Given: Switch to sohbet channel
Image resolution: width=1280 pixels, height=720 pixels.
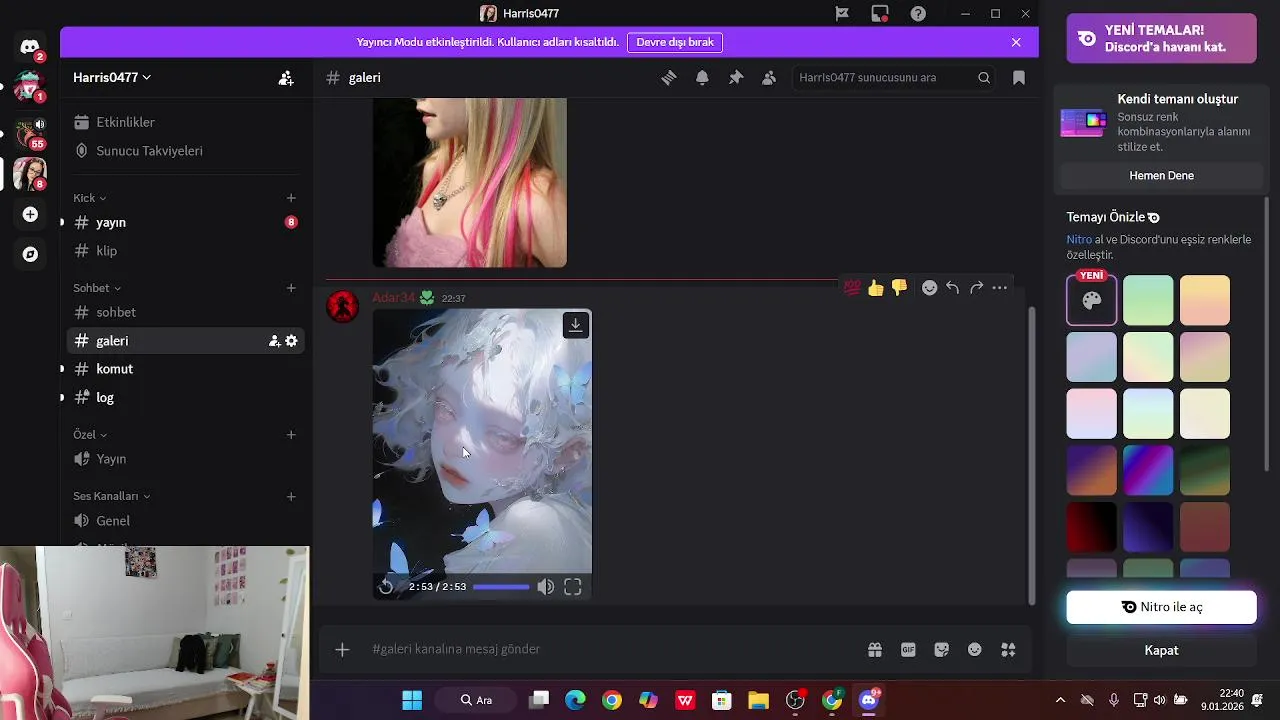Looking at the screenshot, I should 185,312.
